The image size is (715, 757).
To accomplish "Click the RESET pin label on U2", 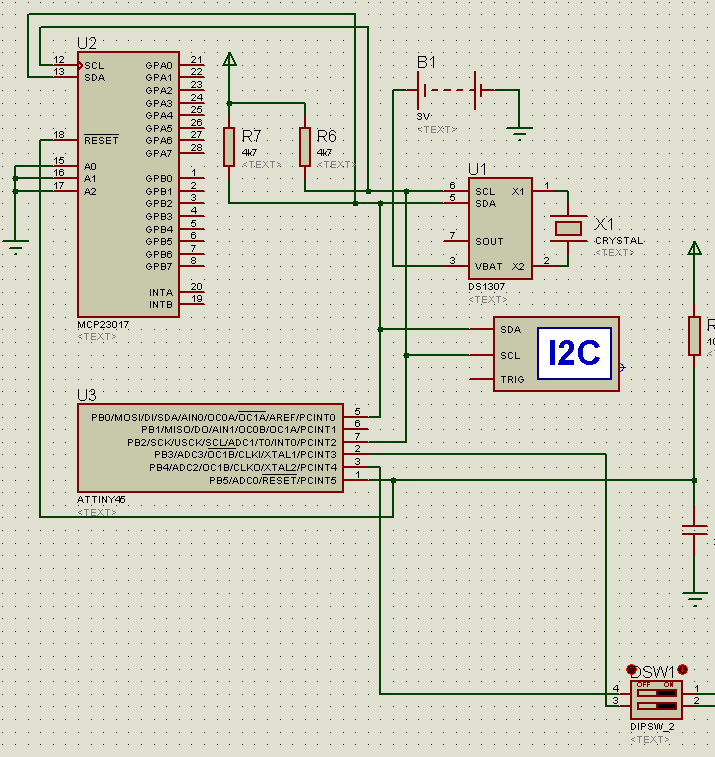I will coord(101,140).
